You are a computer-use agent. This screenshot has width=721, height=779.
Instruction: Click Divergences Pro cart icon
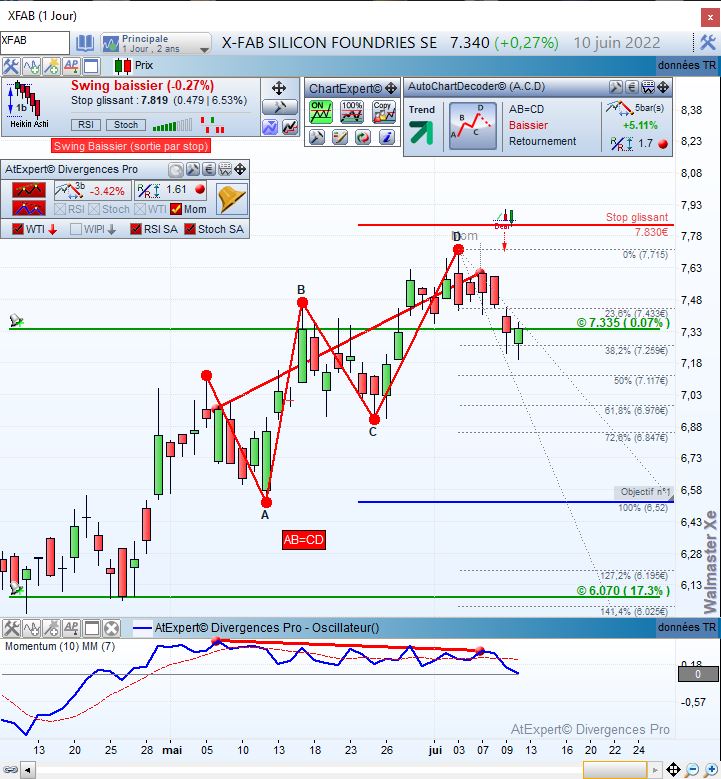(225, 170)
